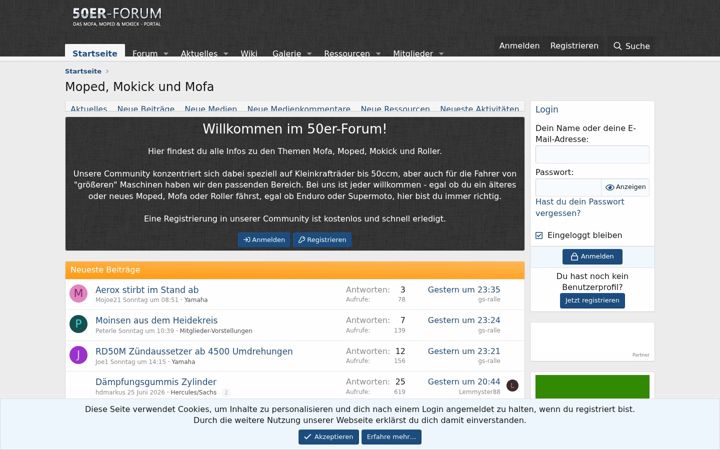Click avatar P of Moinsen thread
The height and width of the screenshot is (450, 720).
[x=79, y=324]
